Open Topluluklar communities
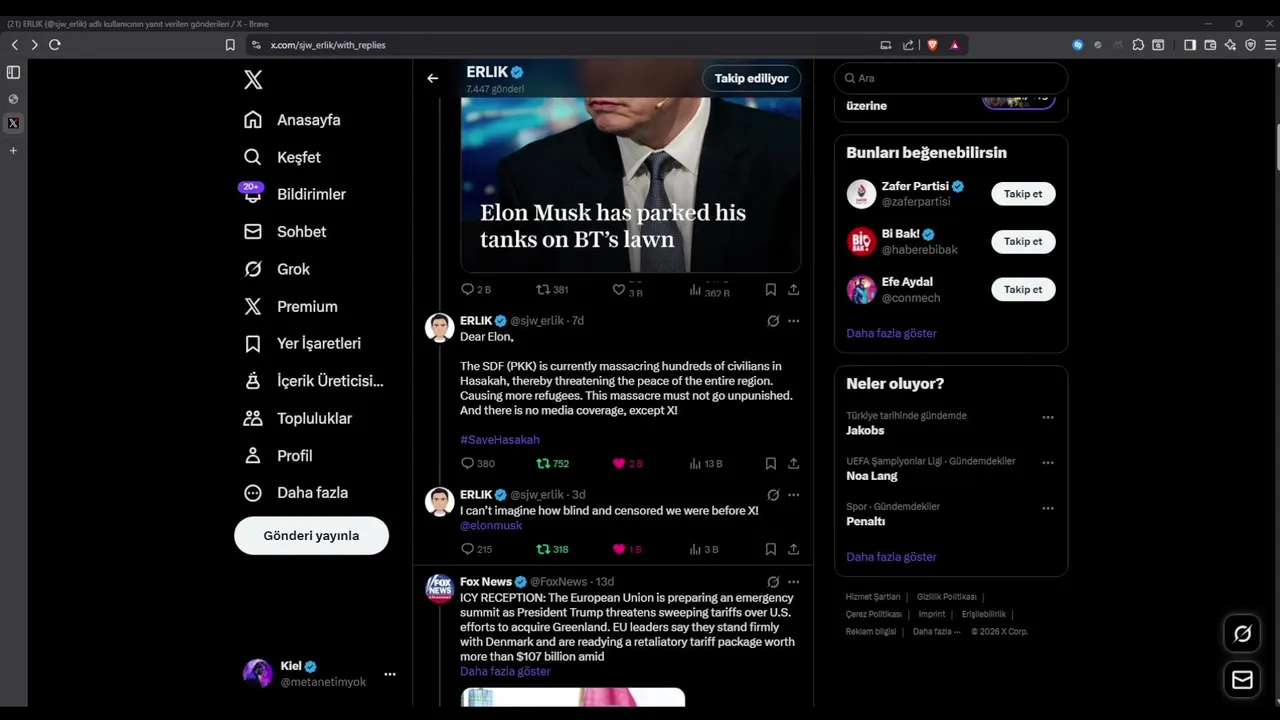This screenshot has width=1280, height=720. 297,418
